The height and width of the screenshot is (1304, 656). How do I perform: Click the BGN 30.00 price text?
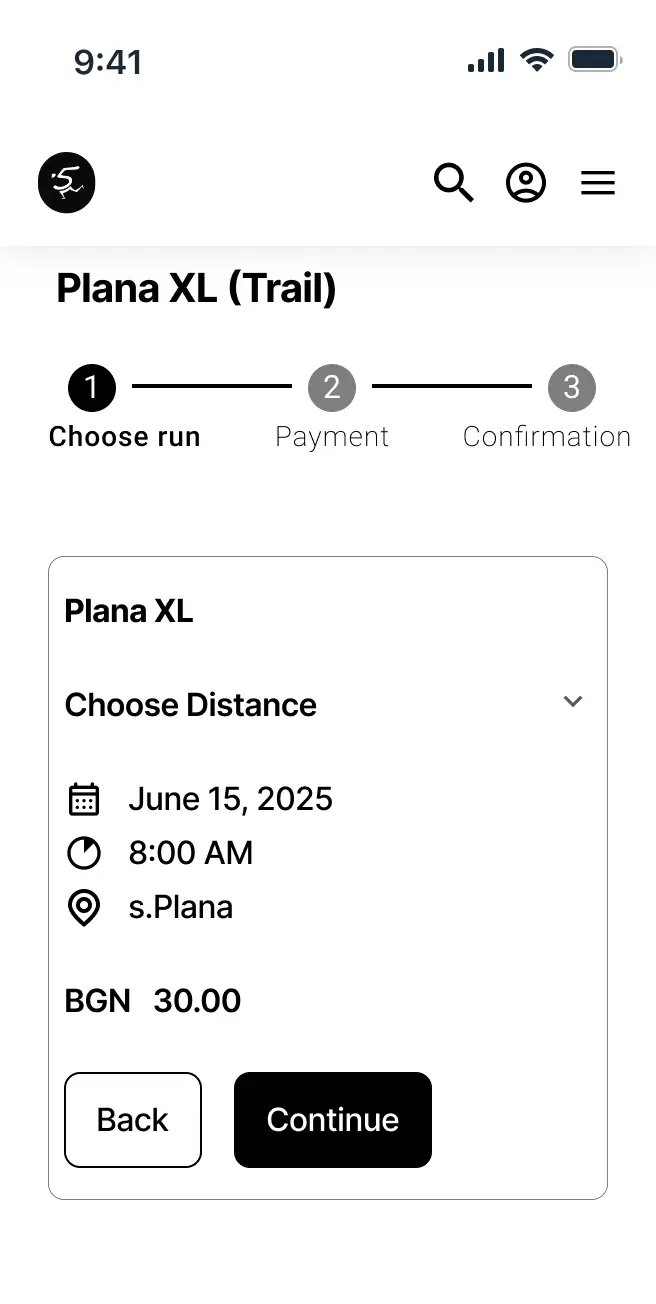(153, 1001)
